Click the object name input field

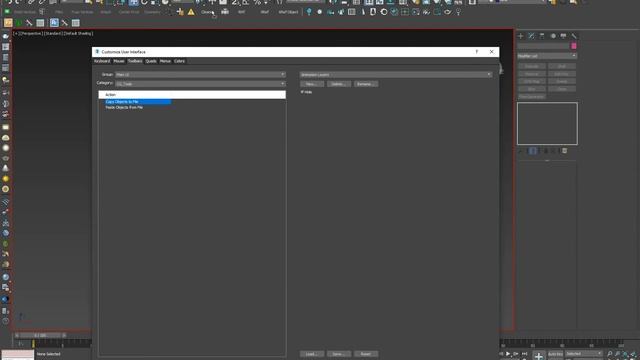(543, 46)
